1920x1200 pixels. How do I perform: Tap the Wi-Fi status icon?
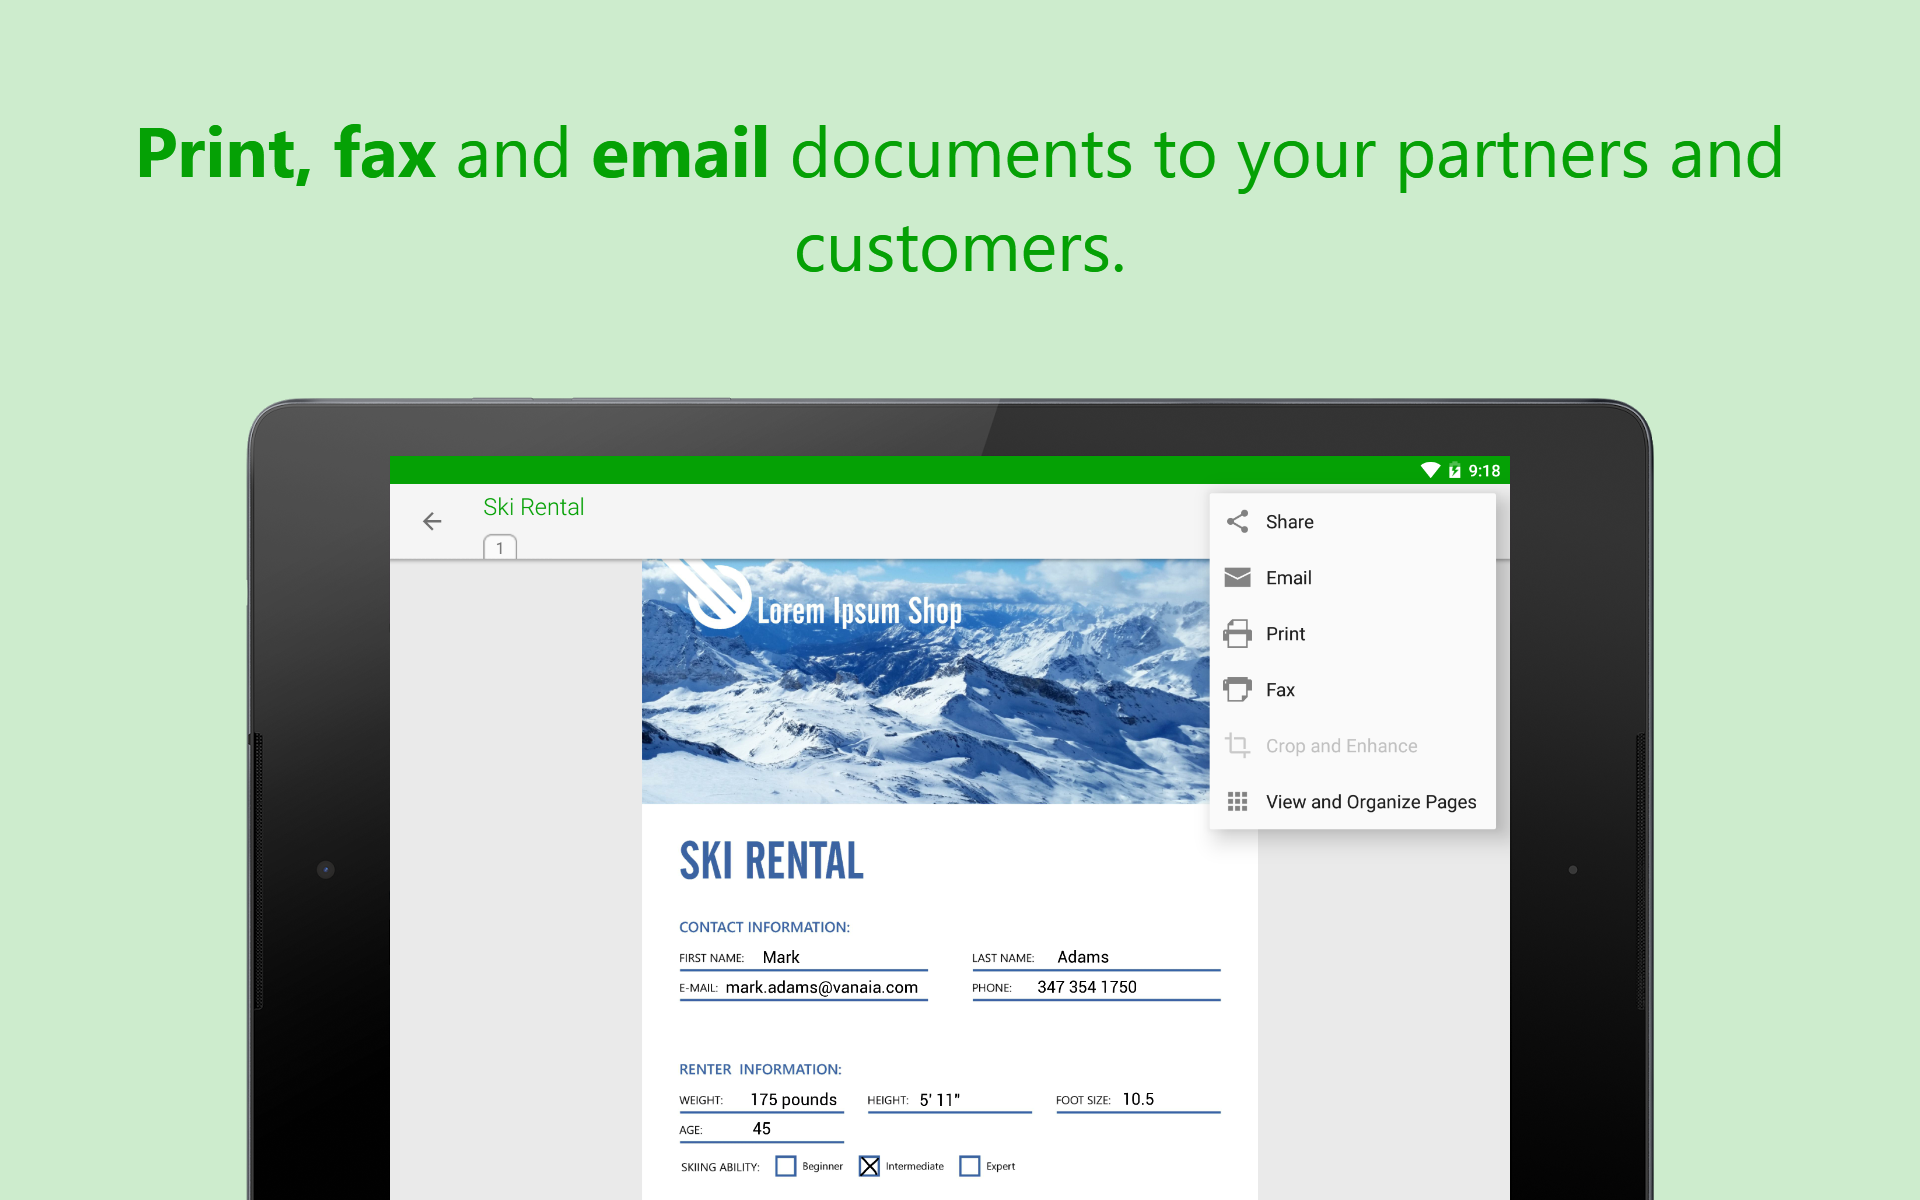coord(1430,470)
